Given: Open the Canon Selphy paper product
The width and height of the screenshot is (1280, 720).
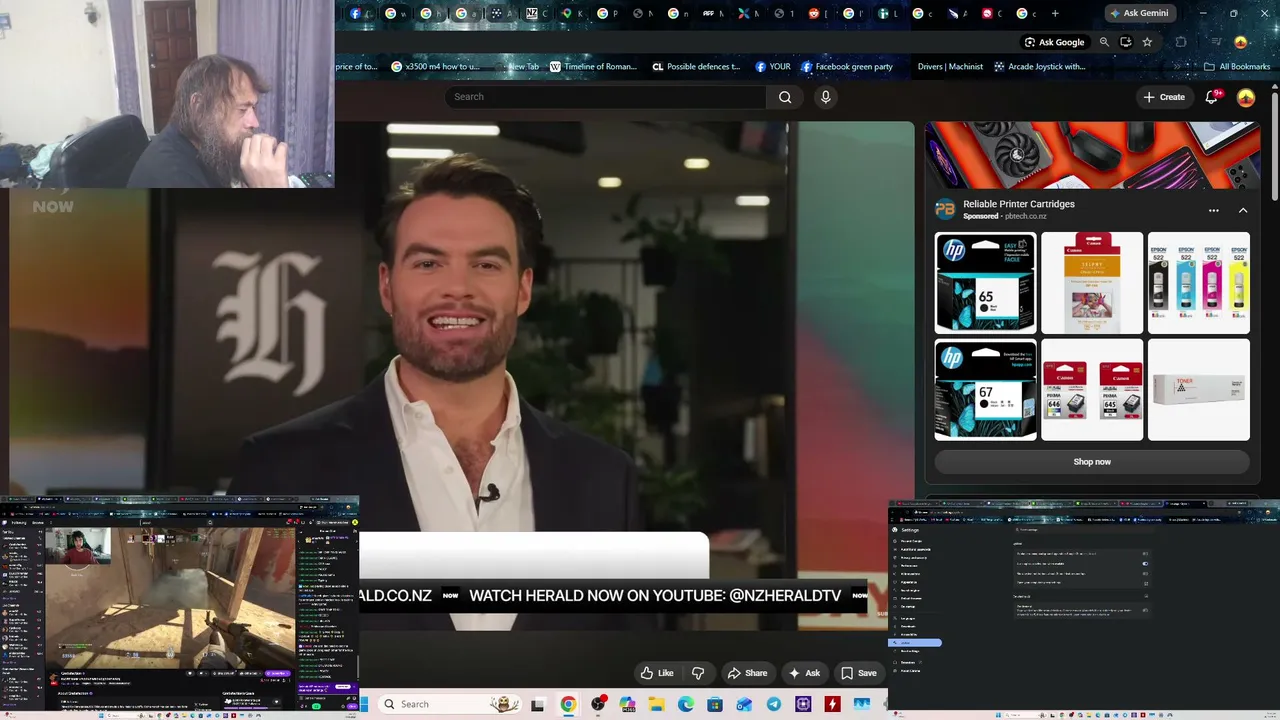Looking at the screenshot, I should click(x=1092, y=283).
